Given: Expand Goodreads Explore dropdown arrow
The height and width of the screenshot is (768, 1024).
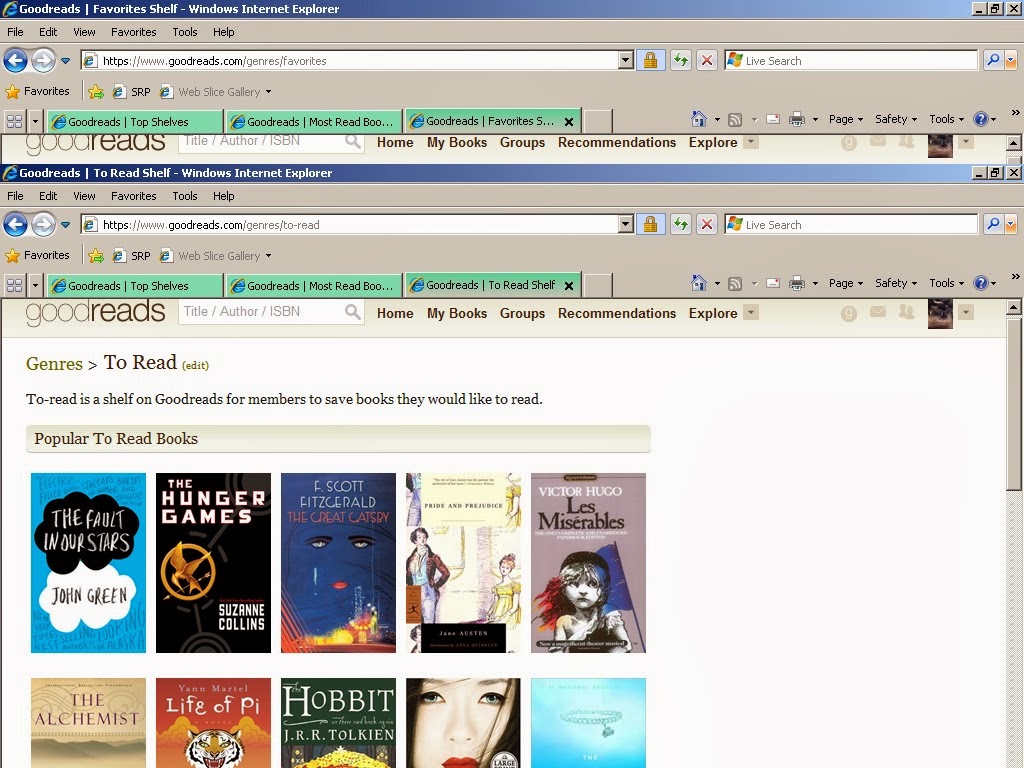Looking at the screenshot, I should pyautogui.click(x=751, y=313).
